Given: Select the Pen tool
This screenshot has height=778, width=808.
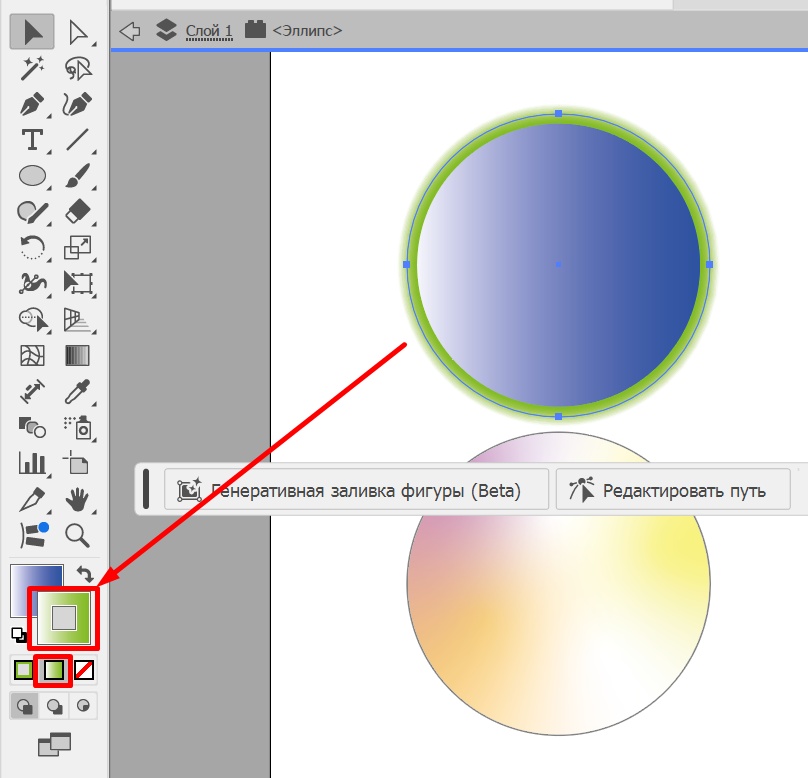Looking at the screenshot, I should point(32,104).
